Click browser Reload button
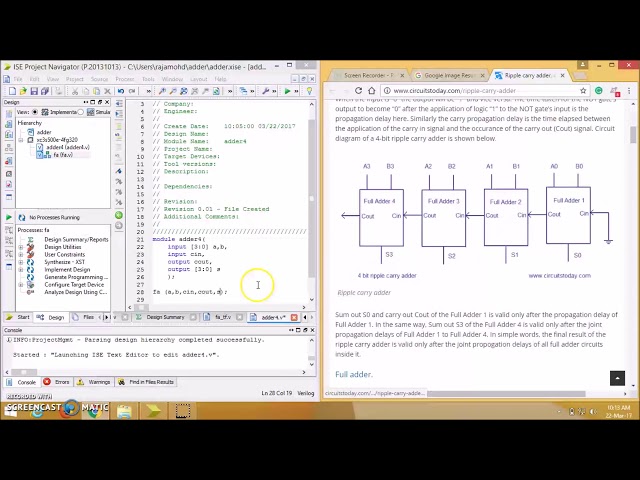 pyautogui.click(x=358, y=91)
